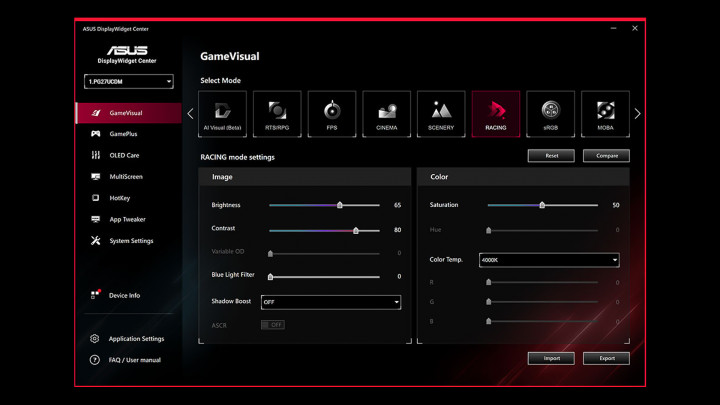Click the Brightness slider handle
The height and width of the screenshot is (405, 720).
pos(340,205)
